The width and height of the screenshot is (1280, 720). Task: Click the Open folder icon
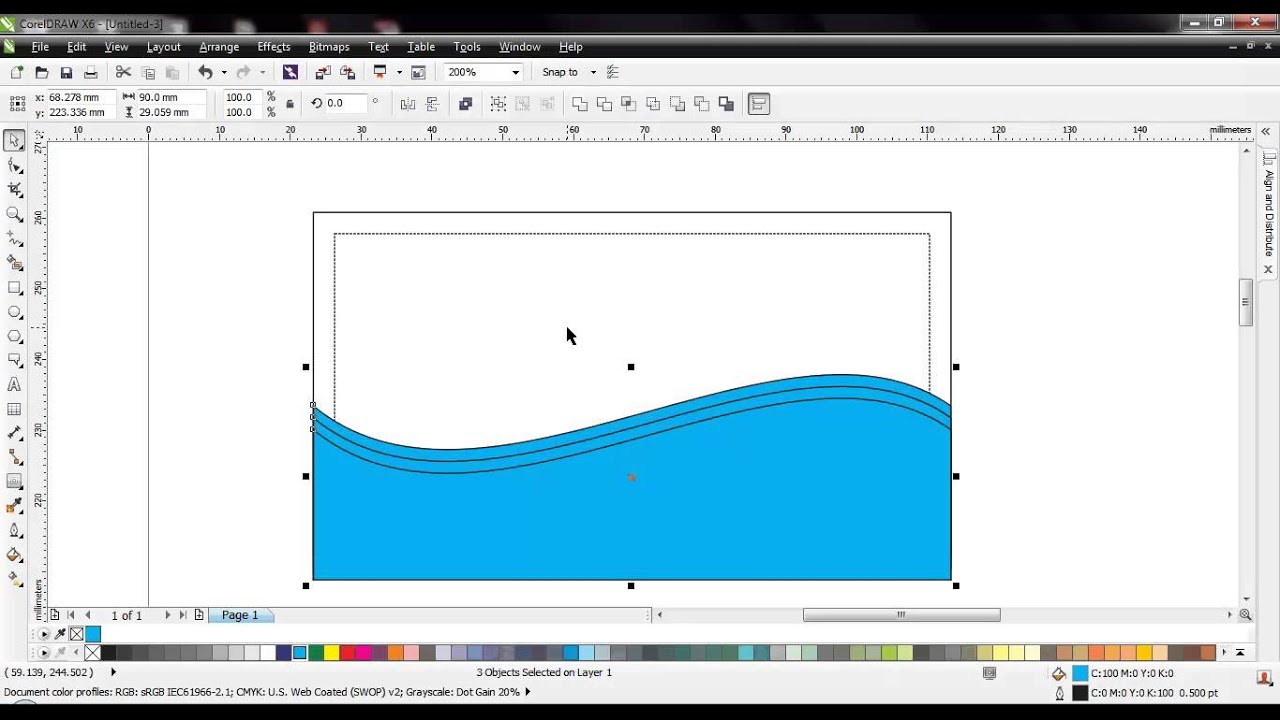[42, 72]
